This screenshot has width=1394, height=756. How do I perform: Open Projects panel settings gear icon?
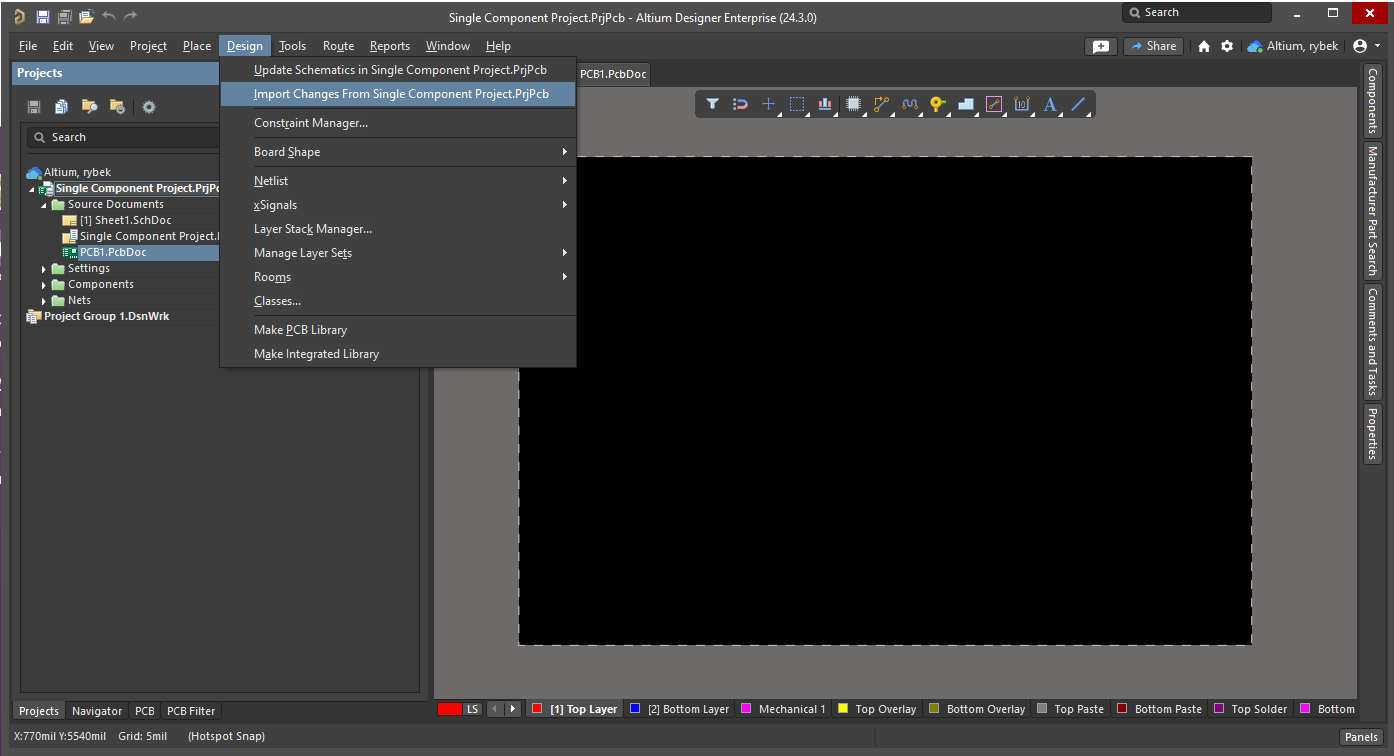[x=149, y=107]
